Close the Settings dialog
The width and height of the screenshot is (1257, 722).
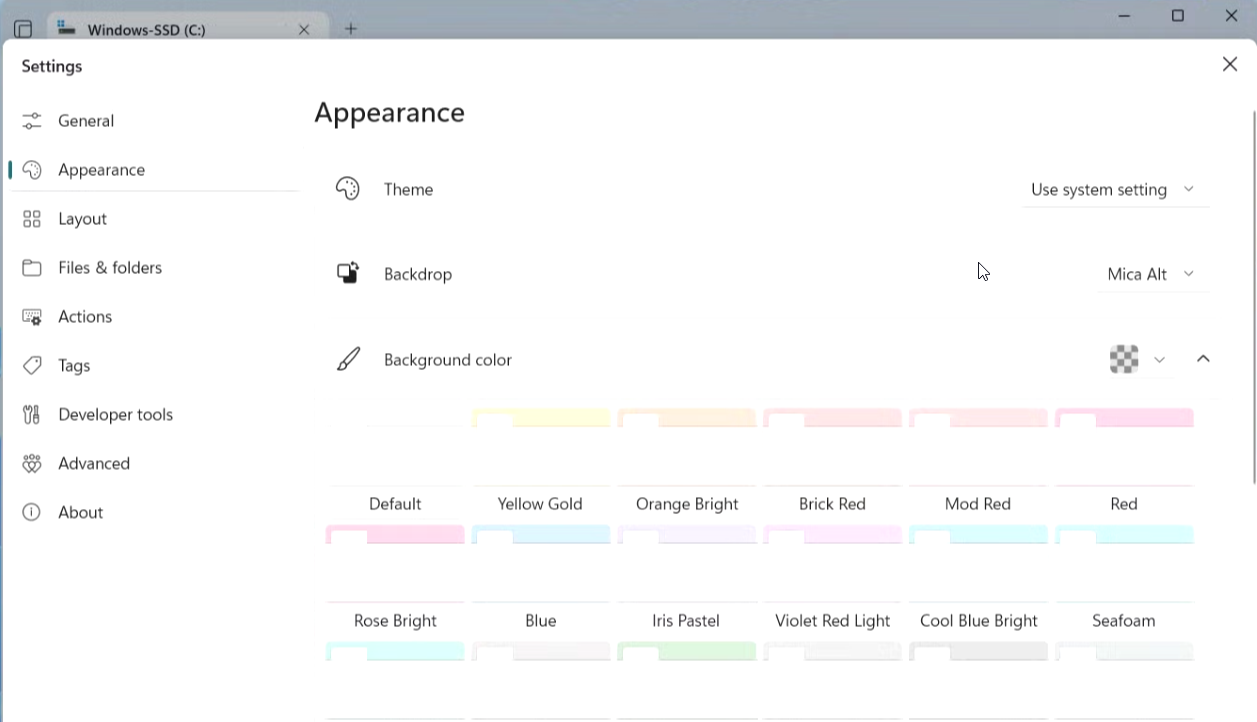[x=1230, y=65]
